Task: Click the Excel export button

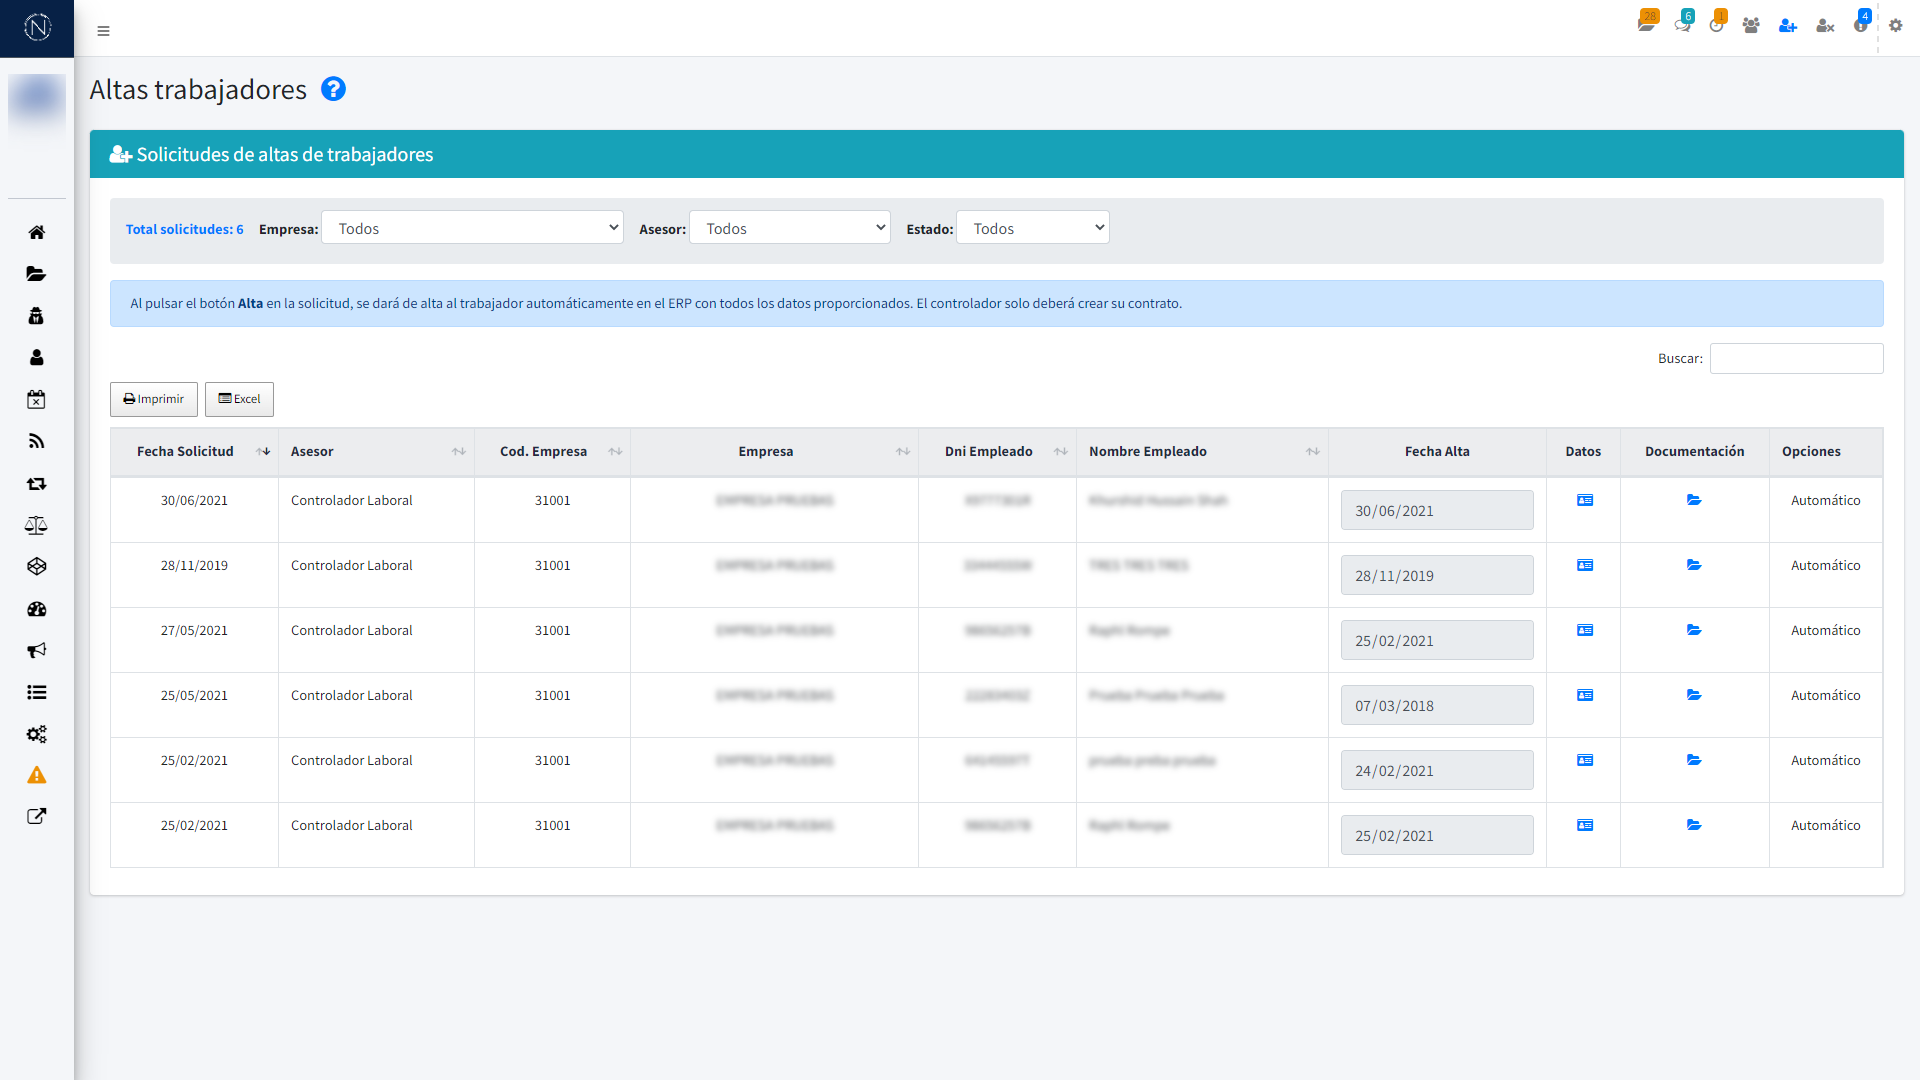Action: click(239, 399)
